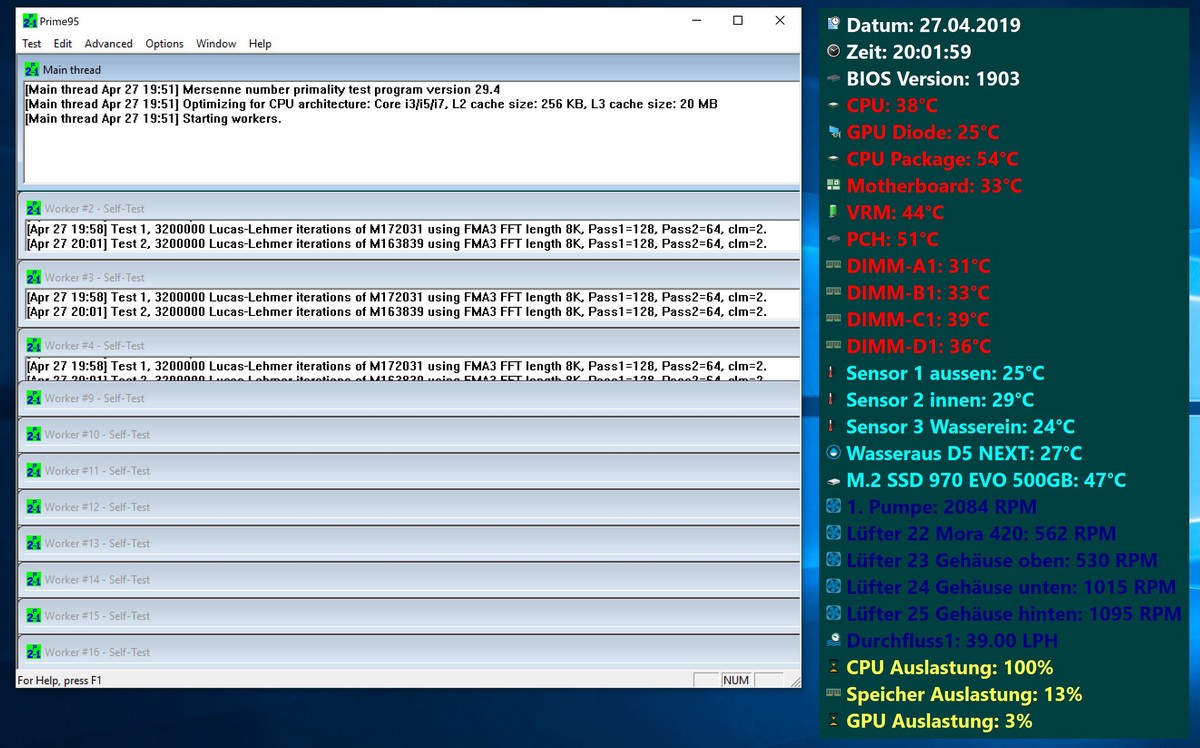Image resolution: width=1200 pixels, height=748 pixels.
Task: Click the Worker #13 Self-Test window icon
Action: [x=35, y=543]
